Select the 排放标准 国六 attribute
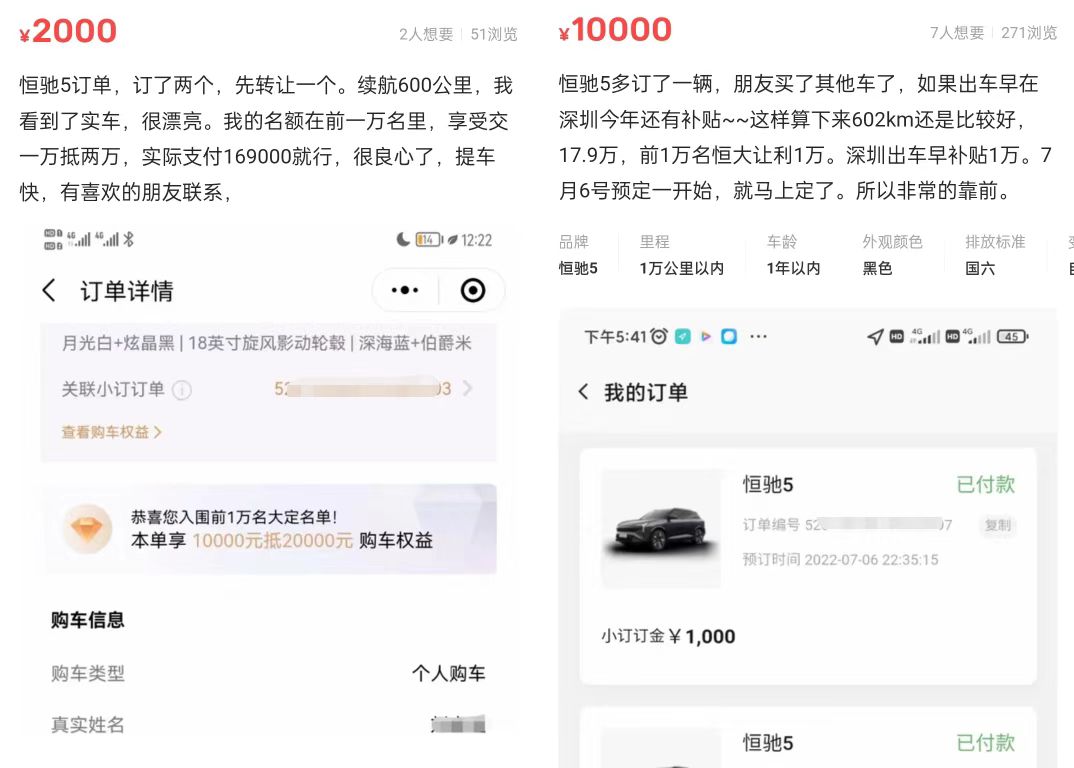This screenshot has height=768, width=1074. 995,255
